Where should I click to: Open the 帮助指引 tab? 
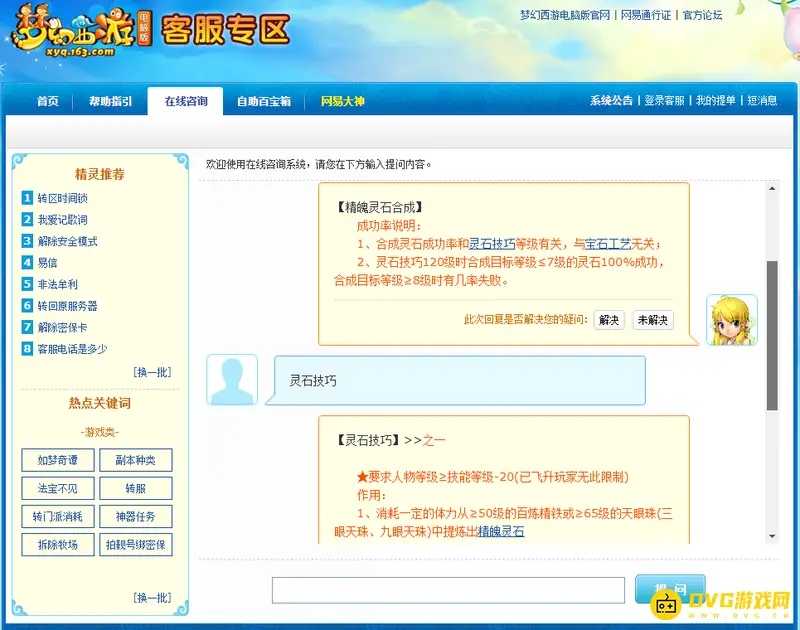(x=110, y=101)
